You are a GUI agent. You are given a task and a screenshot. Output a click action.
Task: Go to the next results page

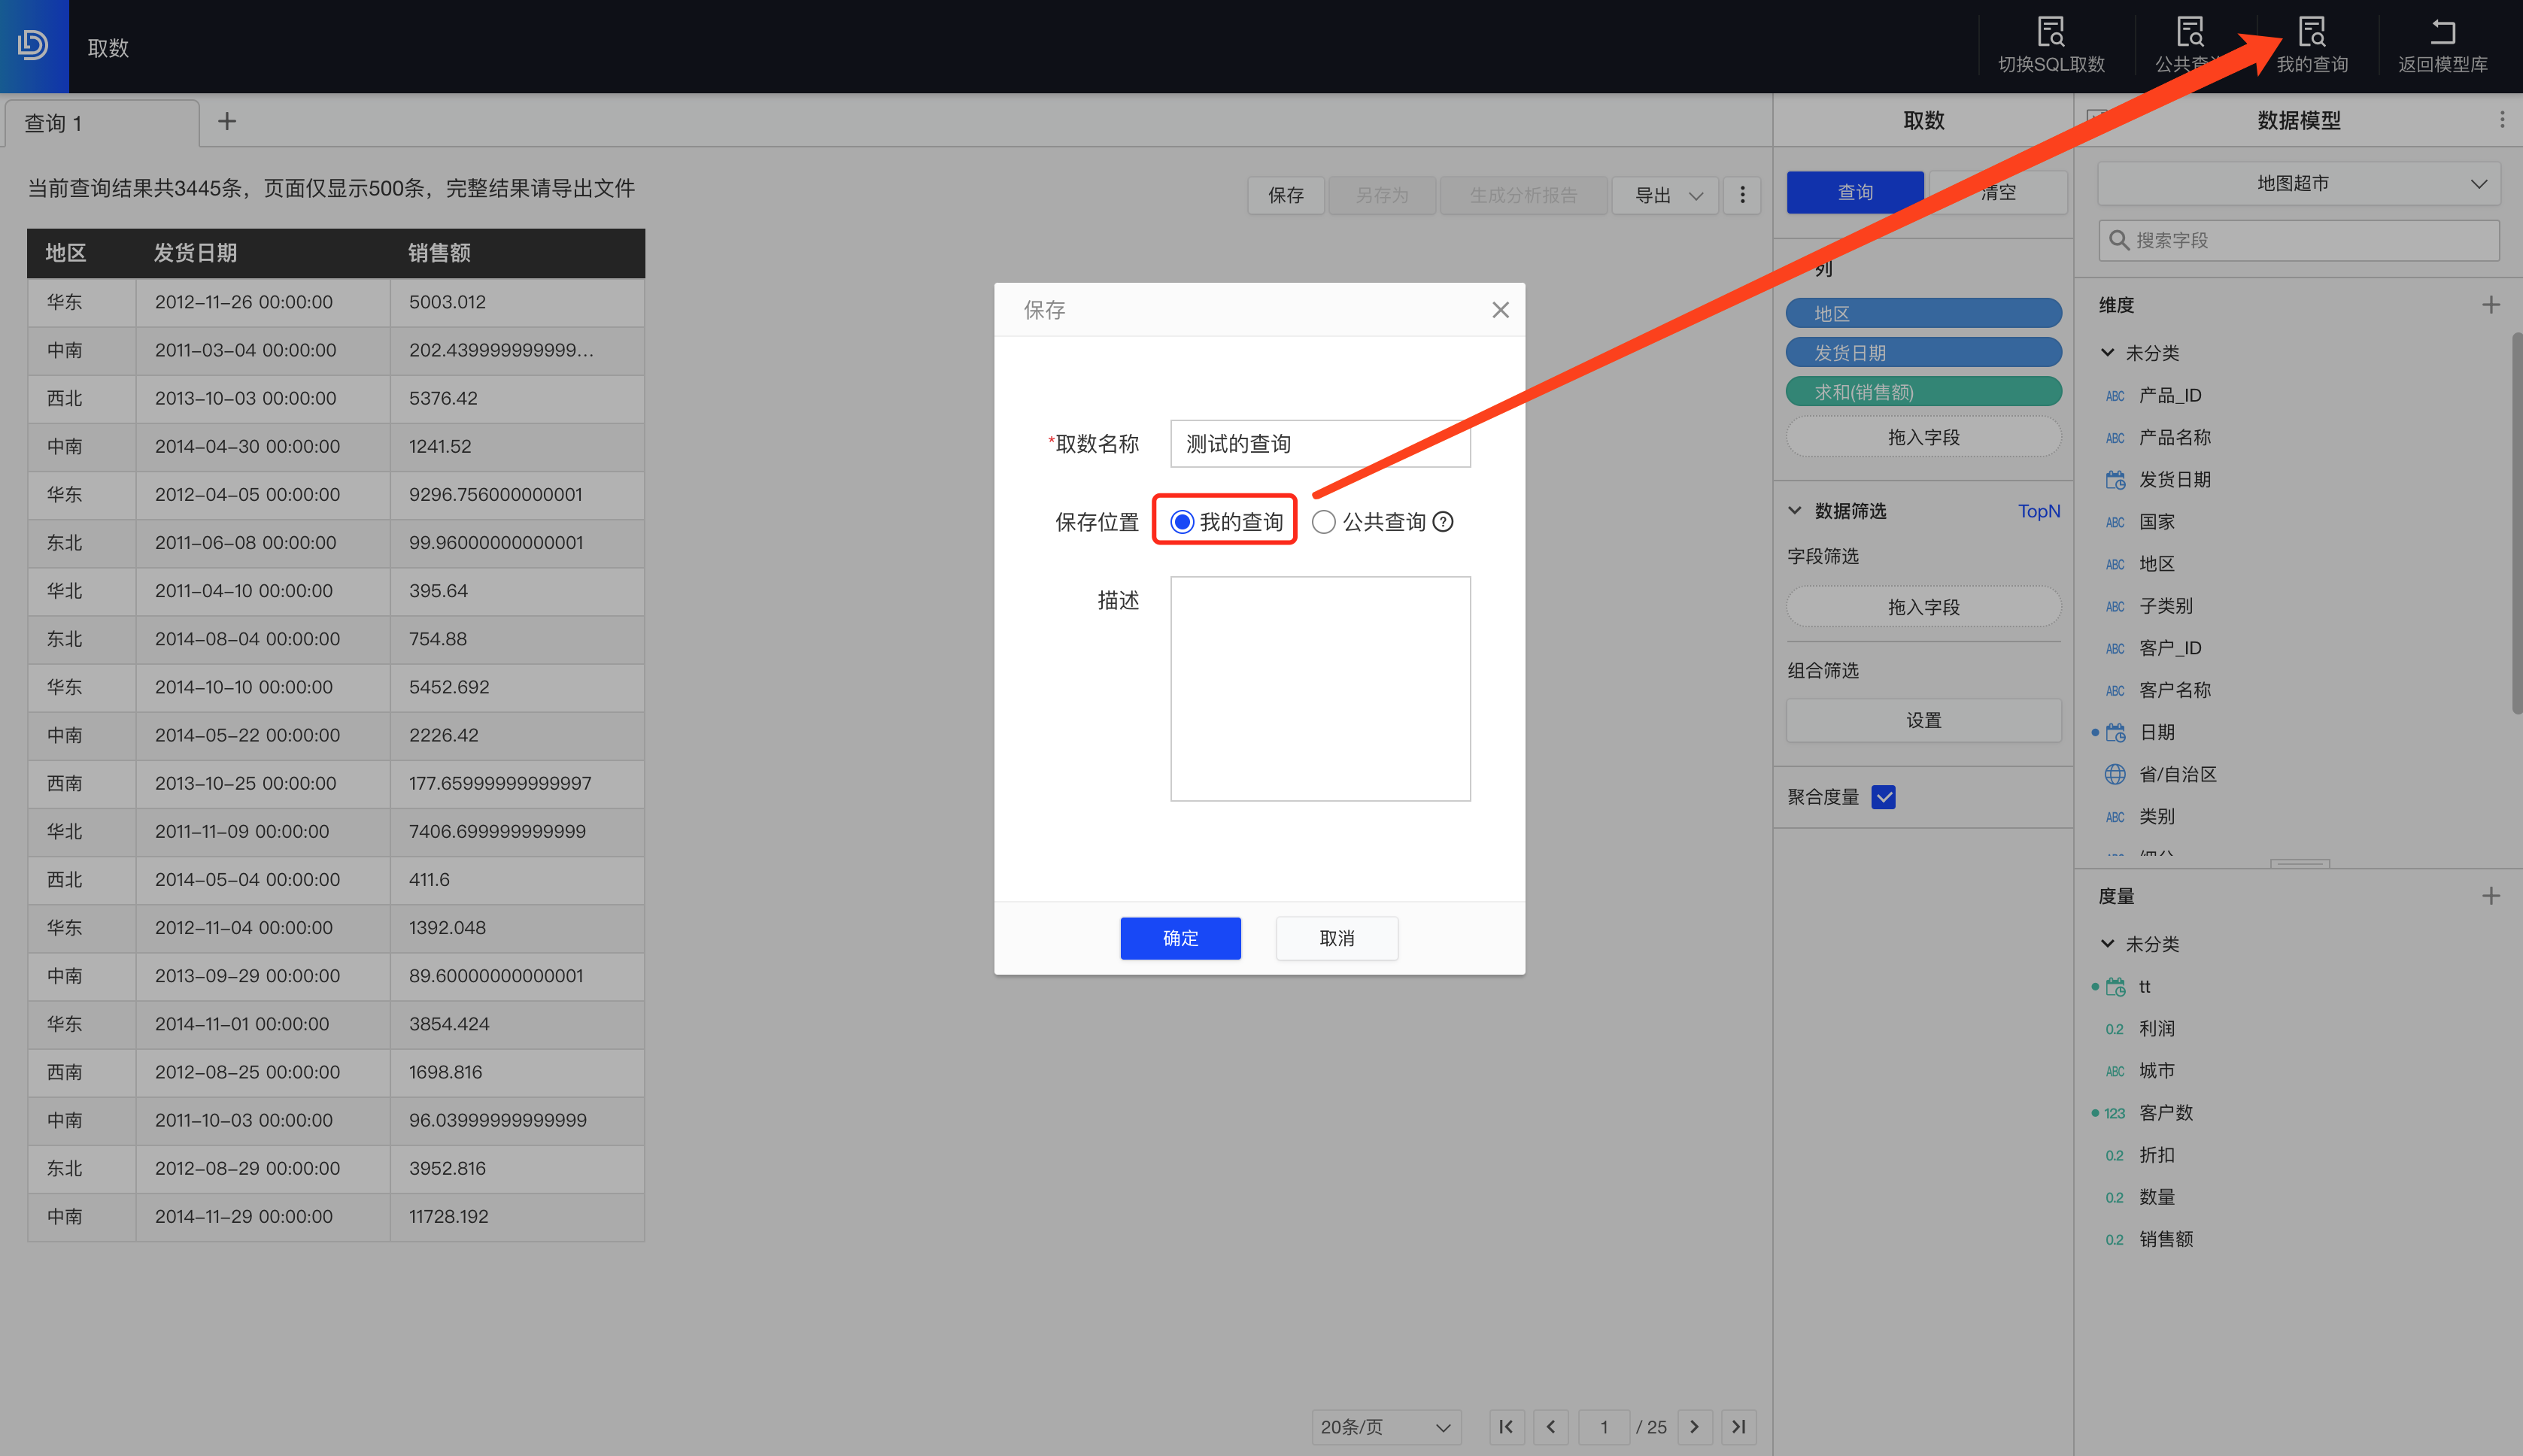[1694, 1427]
